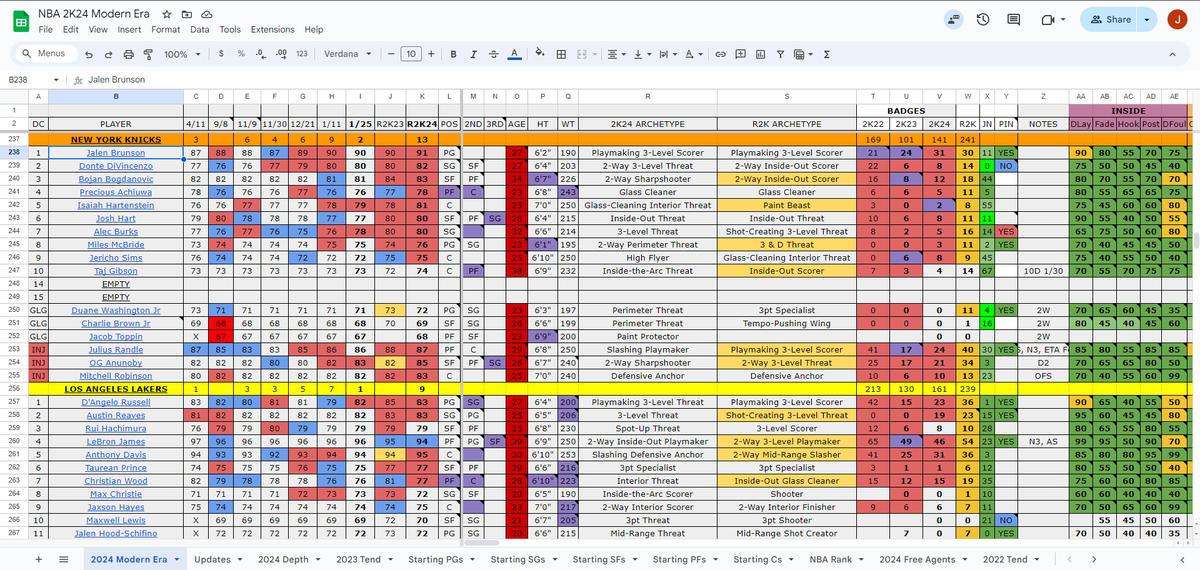Click the insert comment icon

[741, 54]
